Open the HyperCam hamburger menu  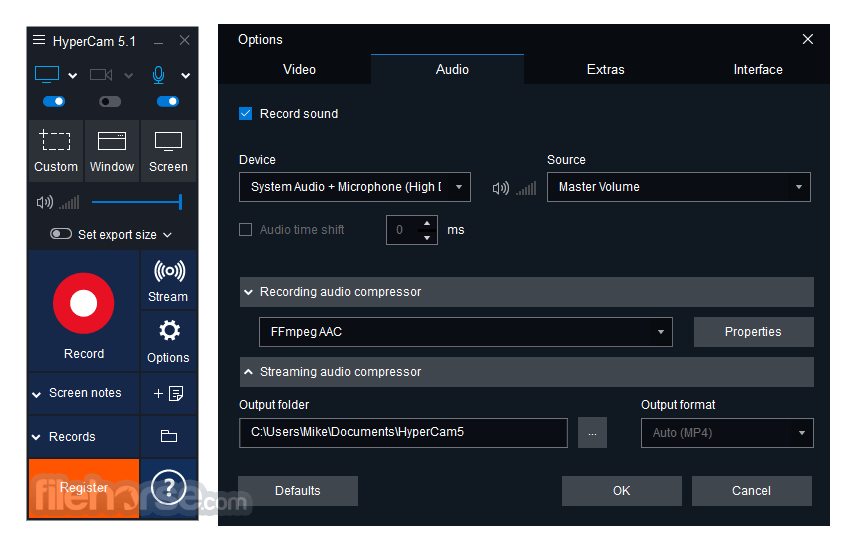39,40
